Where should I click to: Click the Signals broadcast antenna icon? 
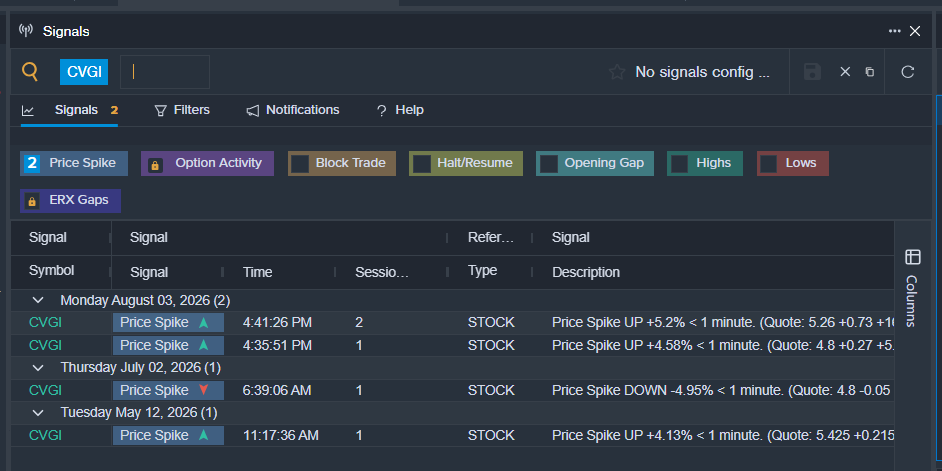26,30
